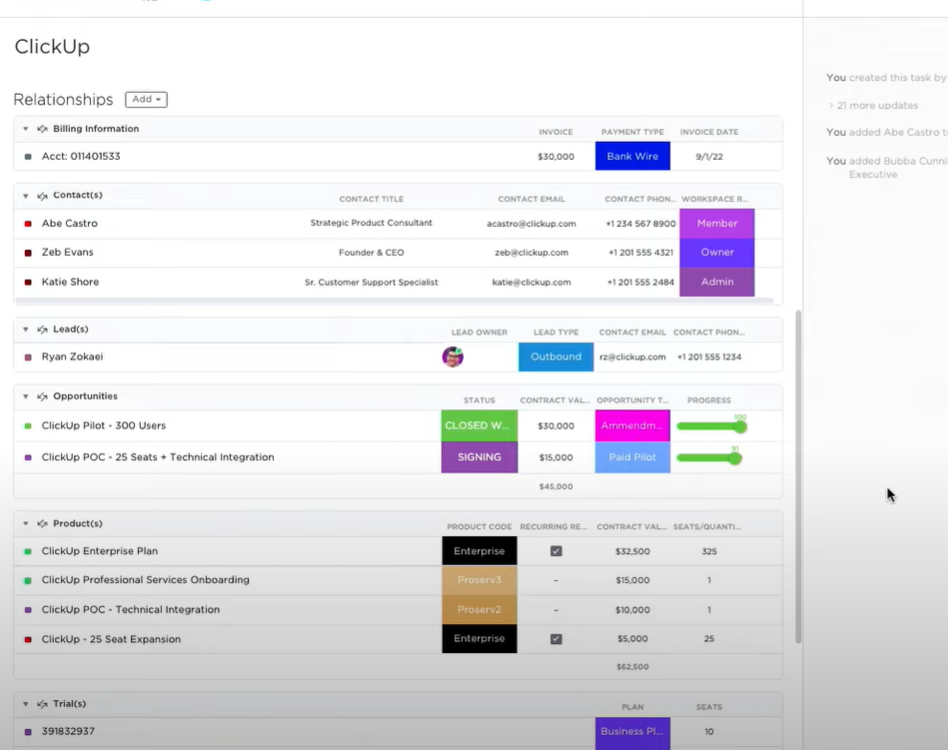
Task: Adjust progress slider for ClickUp POC - 25 Seats
Action: [709, 458]
